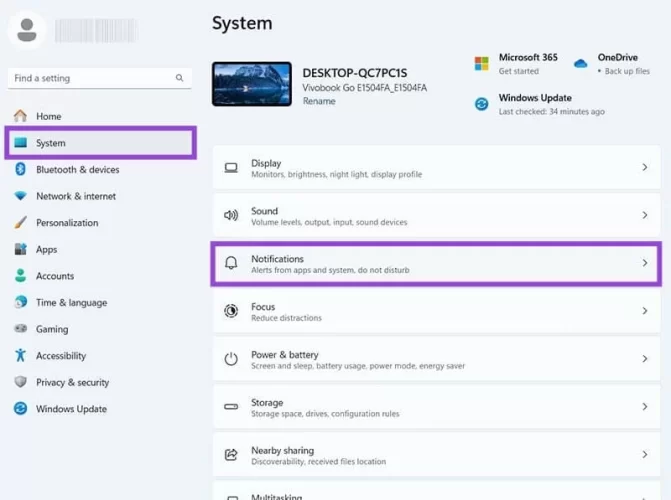Viewport: 671px width, 500px height.
Task: Go to Privacy & security section
Action: pyautogui.click(x=72, y=382)
